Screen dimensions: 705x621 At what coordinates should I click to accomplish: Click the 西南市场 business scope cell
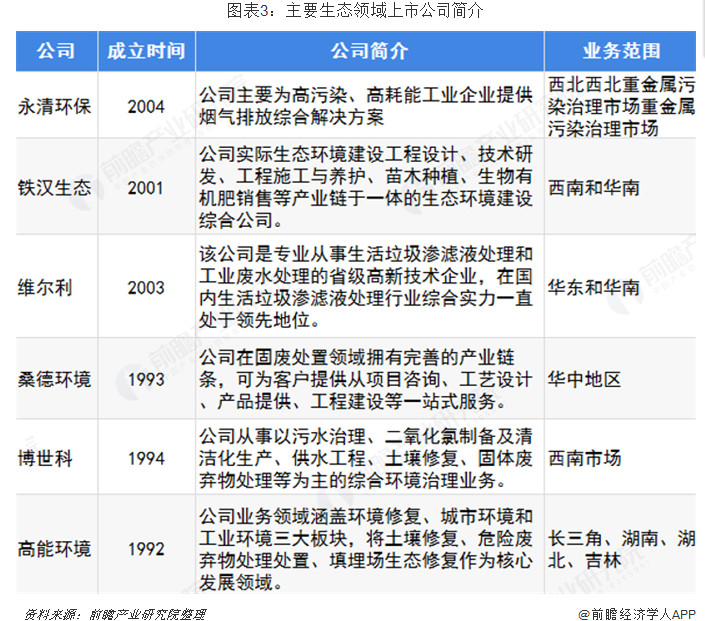pyautogui.click(x=585, y=458)
